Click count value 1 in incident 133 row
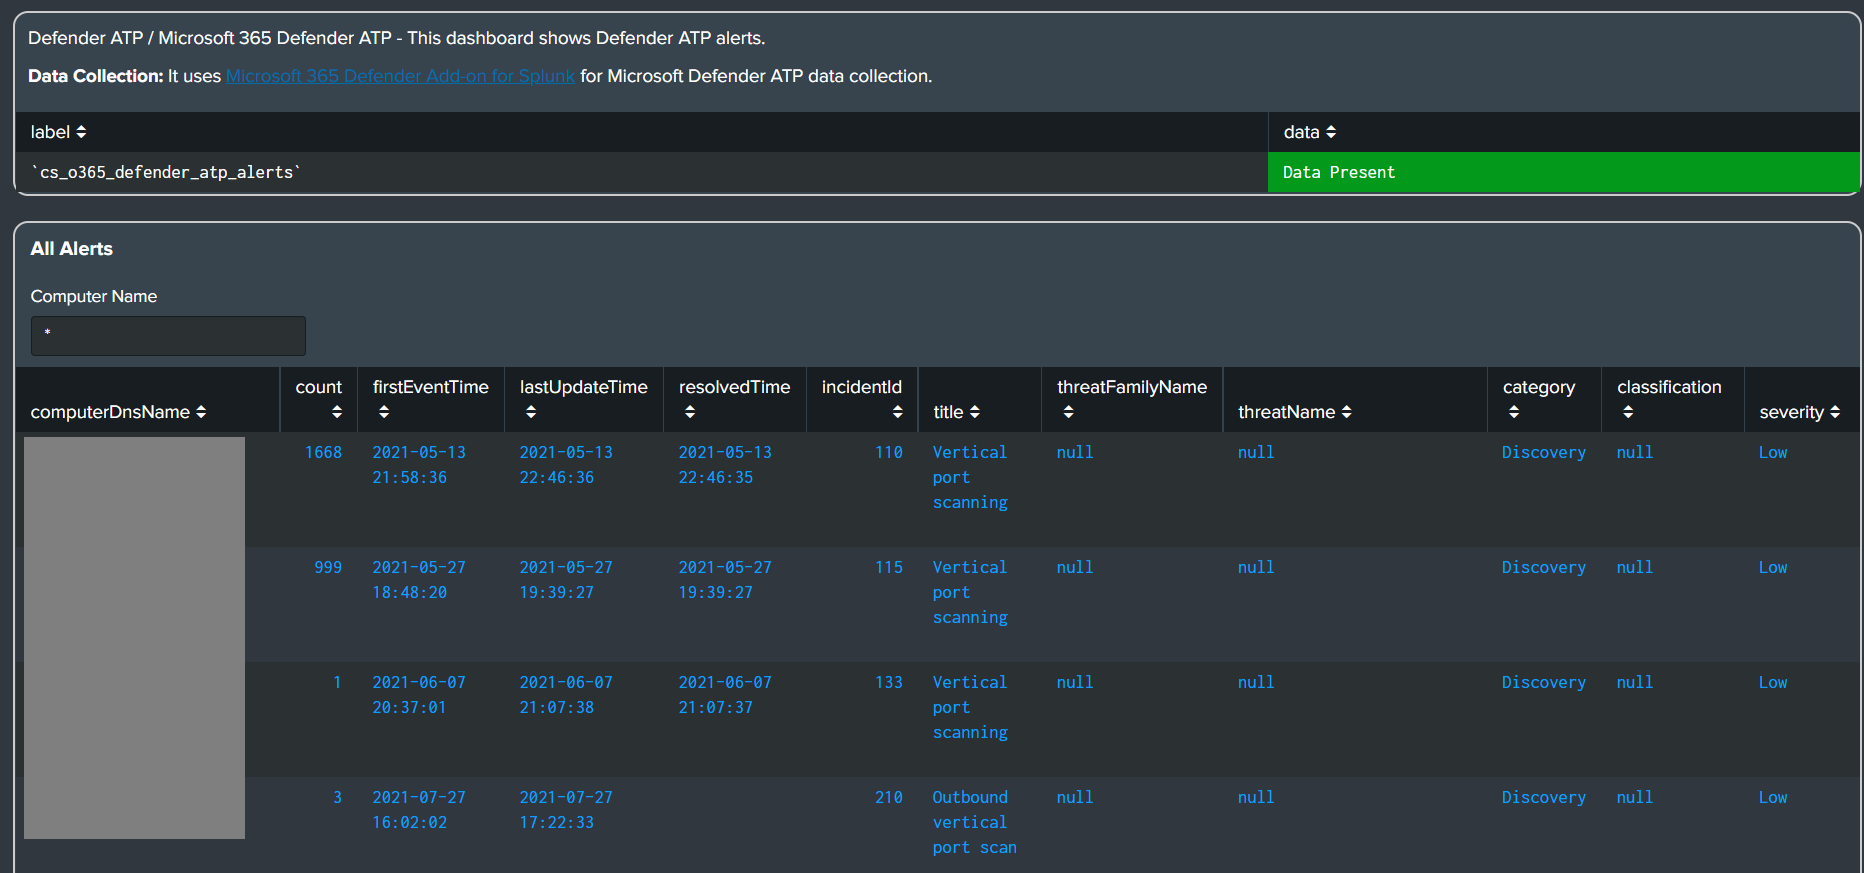 (x=337, y=682)
